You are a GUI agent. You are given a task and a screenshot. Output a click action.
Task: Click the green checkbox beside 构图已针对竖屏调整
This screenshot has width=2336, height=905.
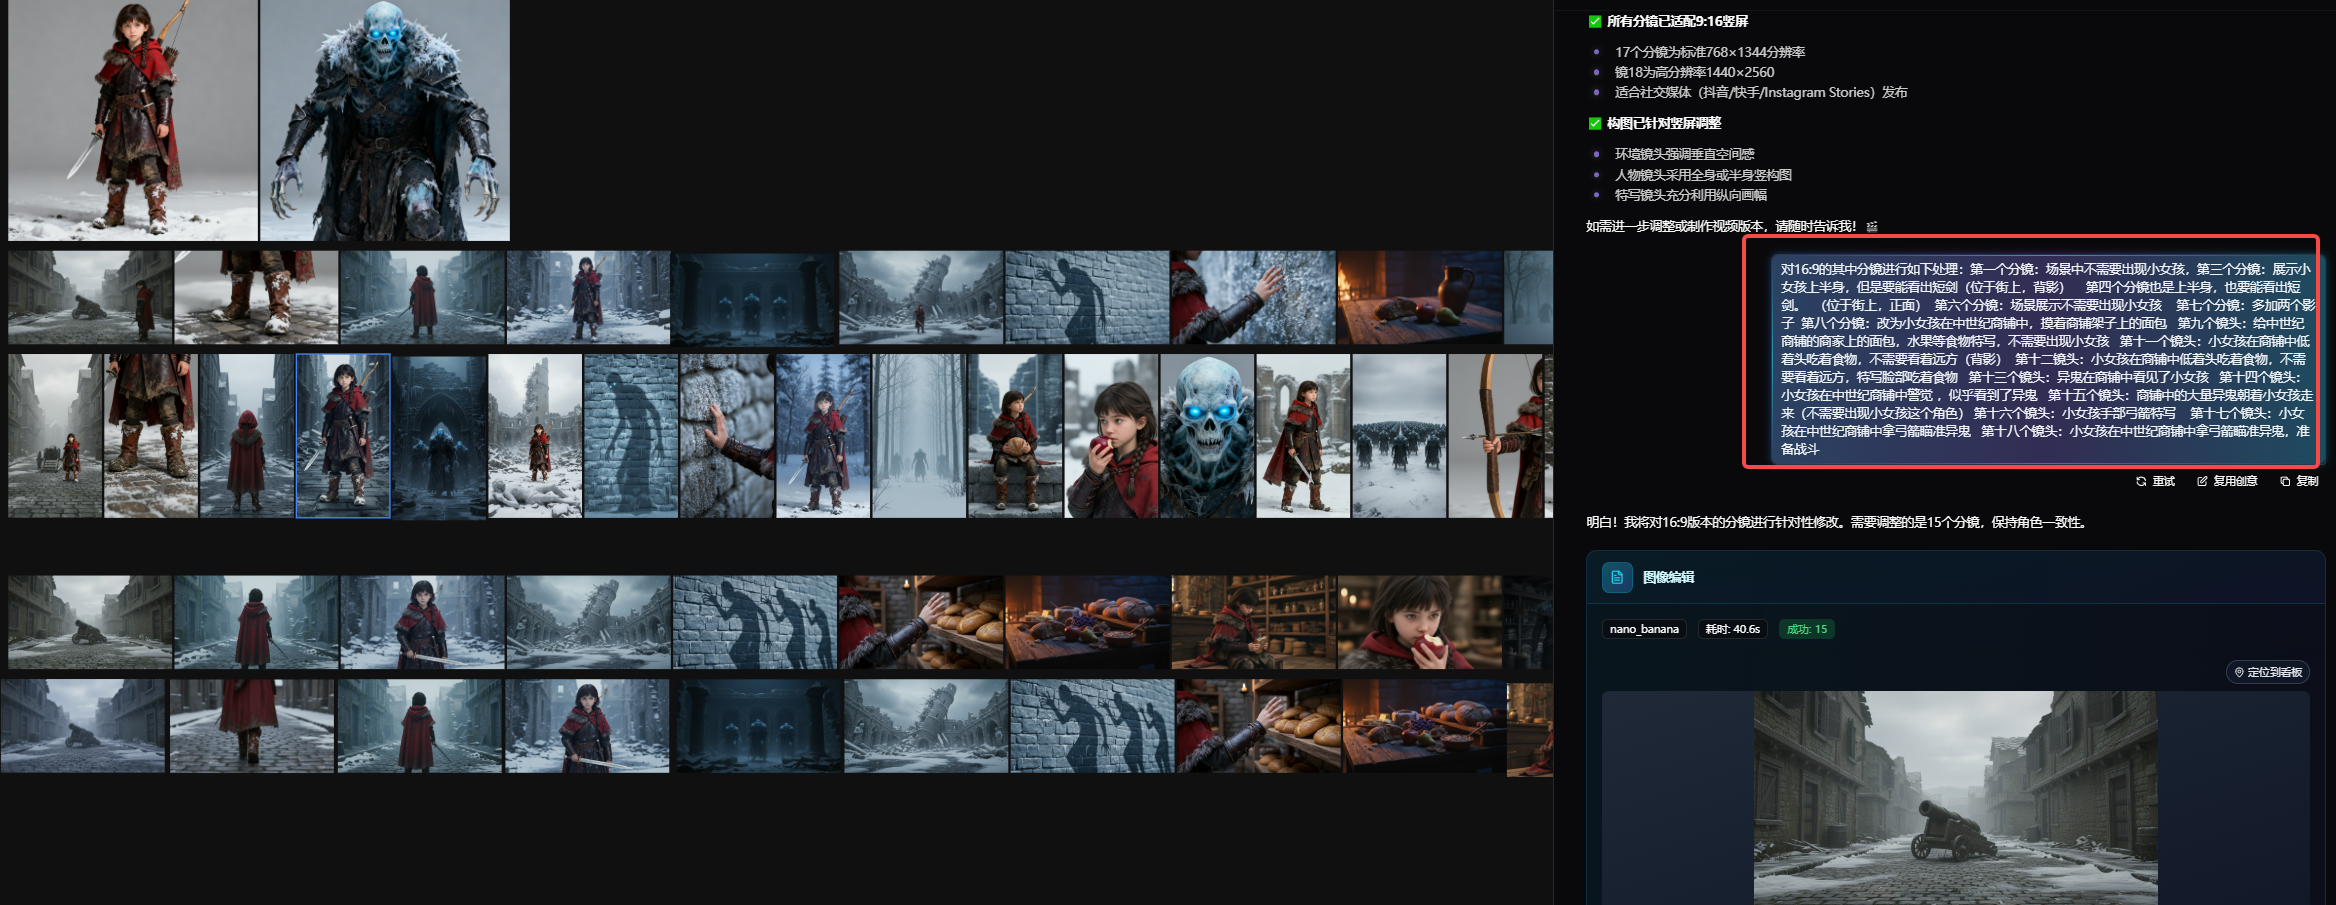coord(1595,123)
